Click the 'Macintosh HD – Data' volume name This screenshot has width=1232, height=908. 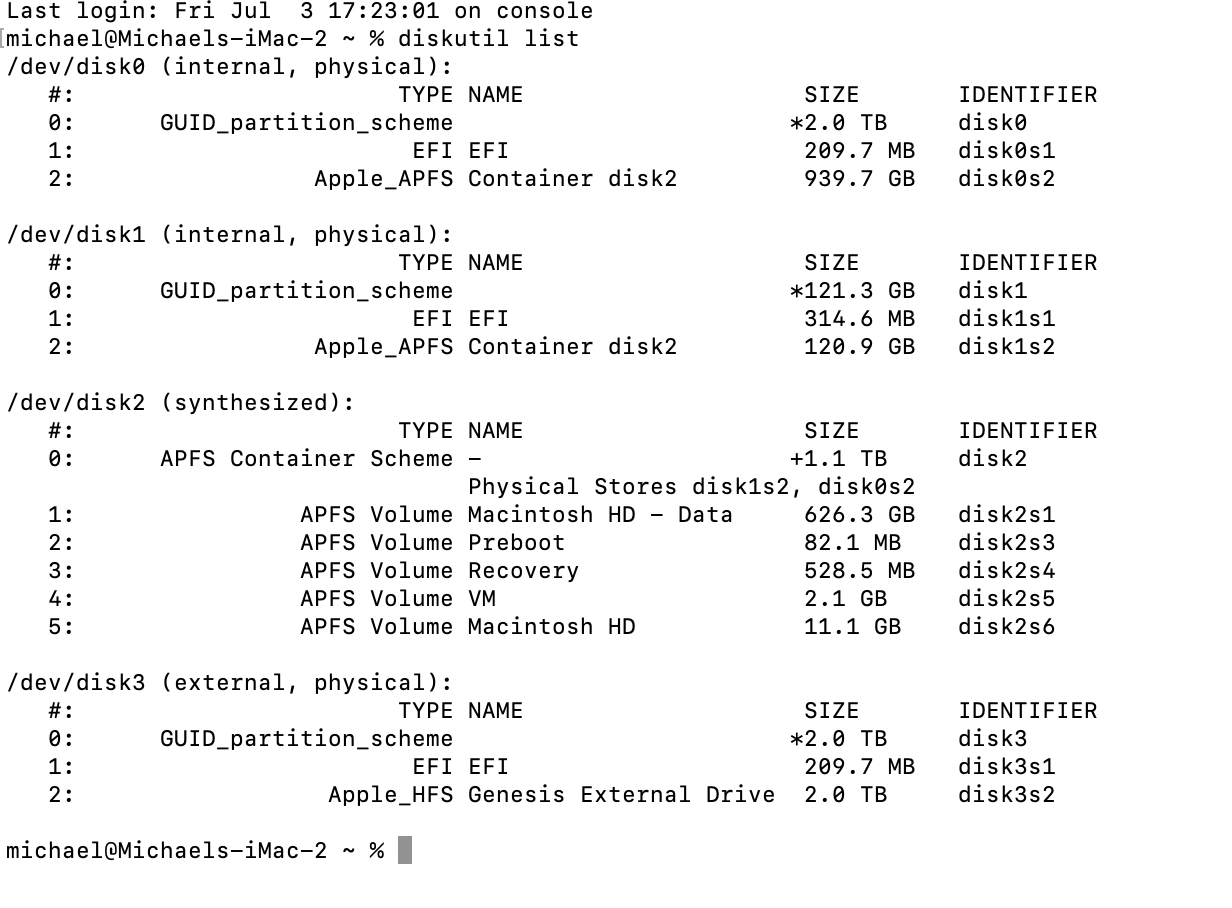(x=600, y=515)
